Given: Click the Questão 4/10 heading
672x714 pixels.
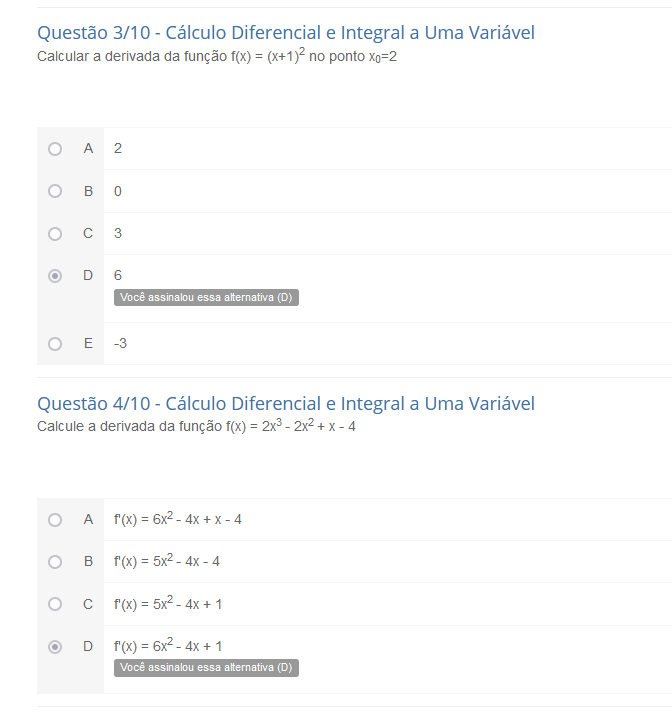Looking at the screenshot, I should coord(286,404).
